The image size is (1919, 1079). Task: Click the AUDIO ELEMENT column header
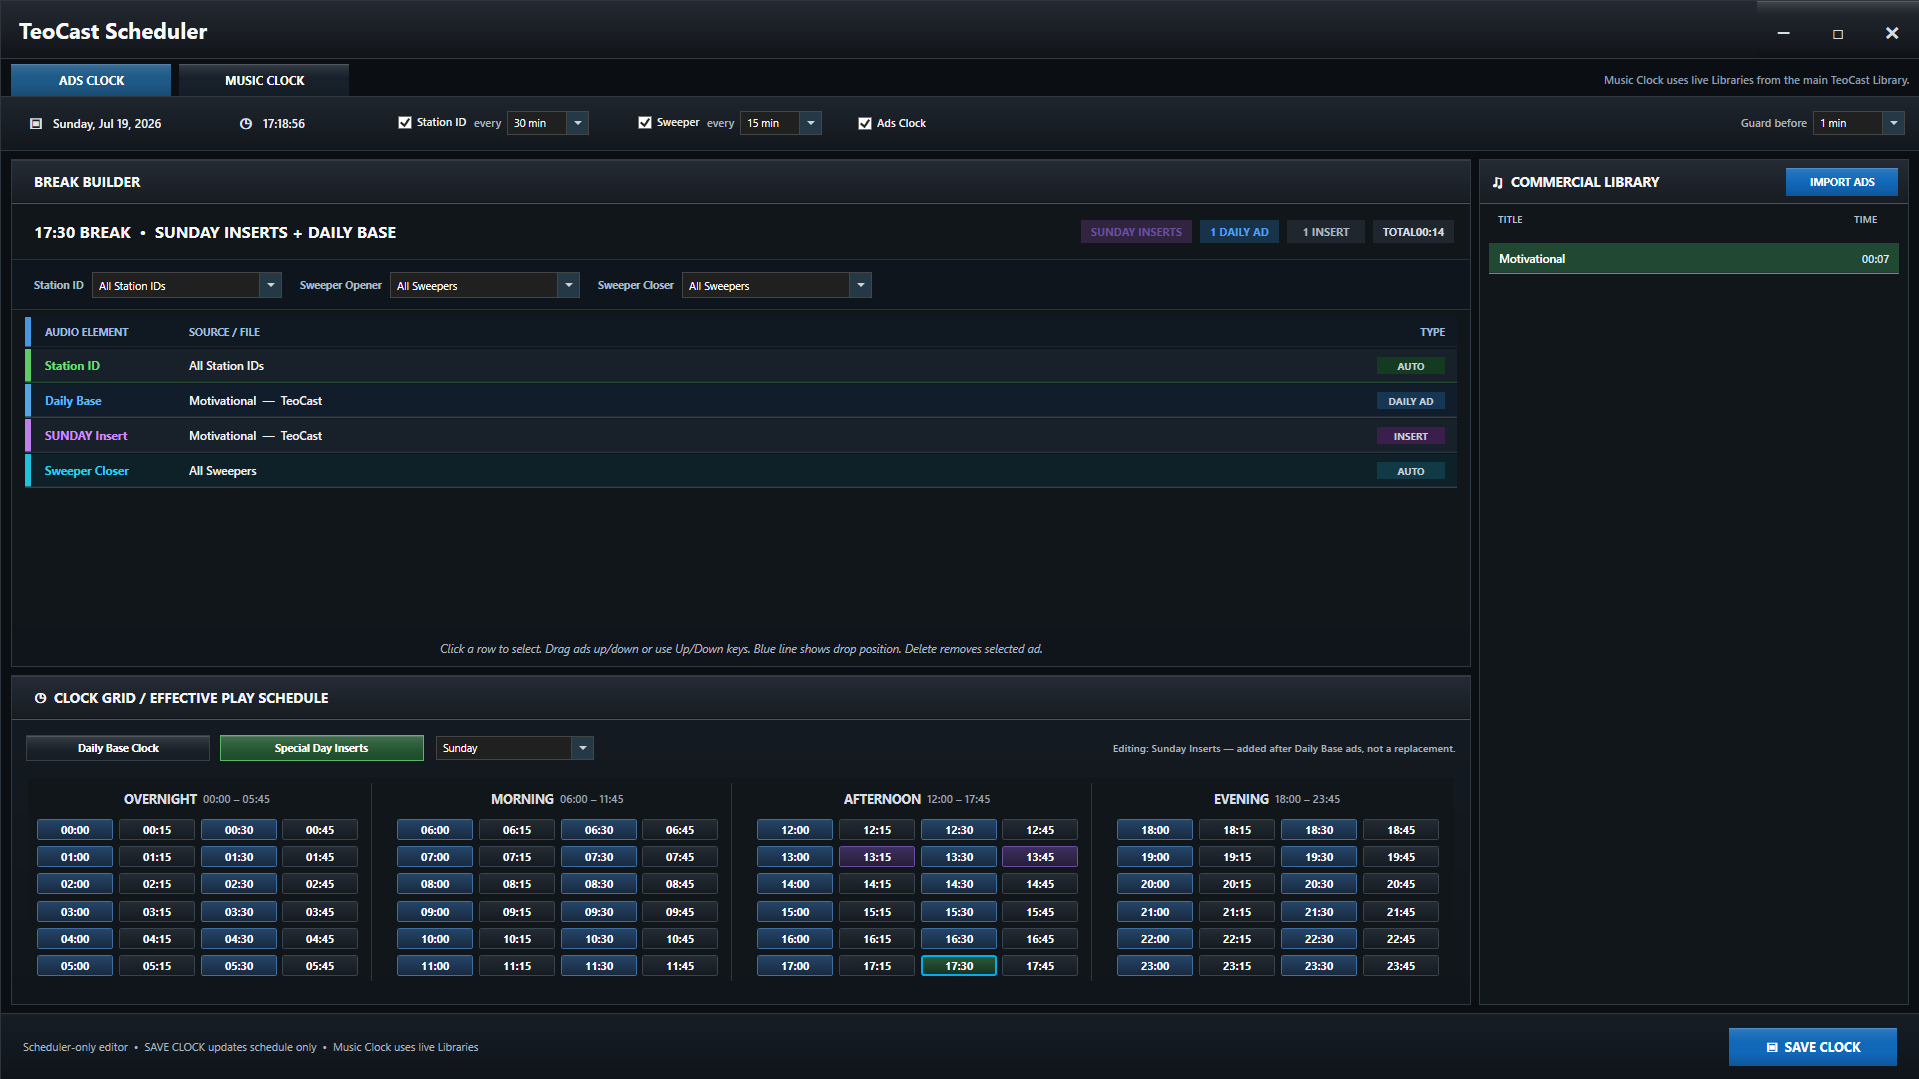pos(86,332)
